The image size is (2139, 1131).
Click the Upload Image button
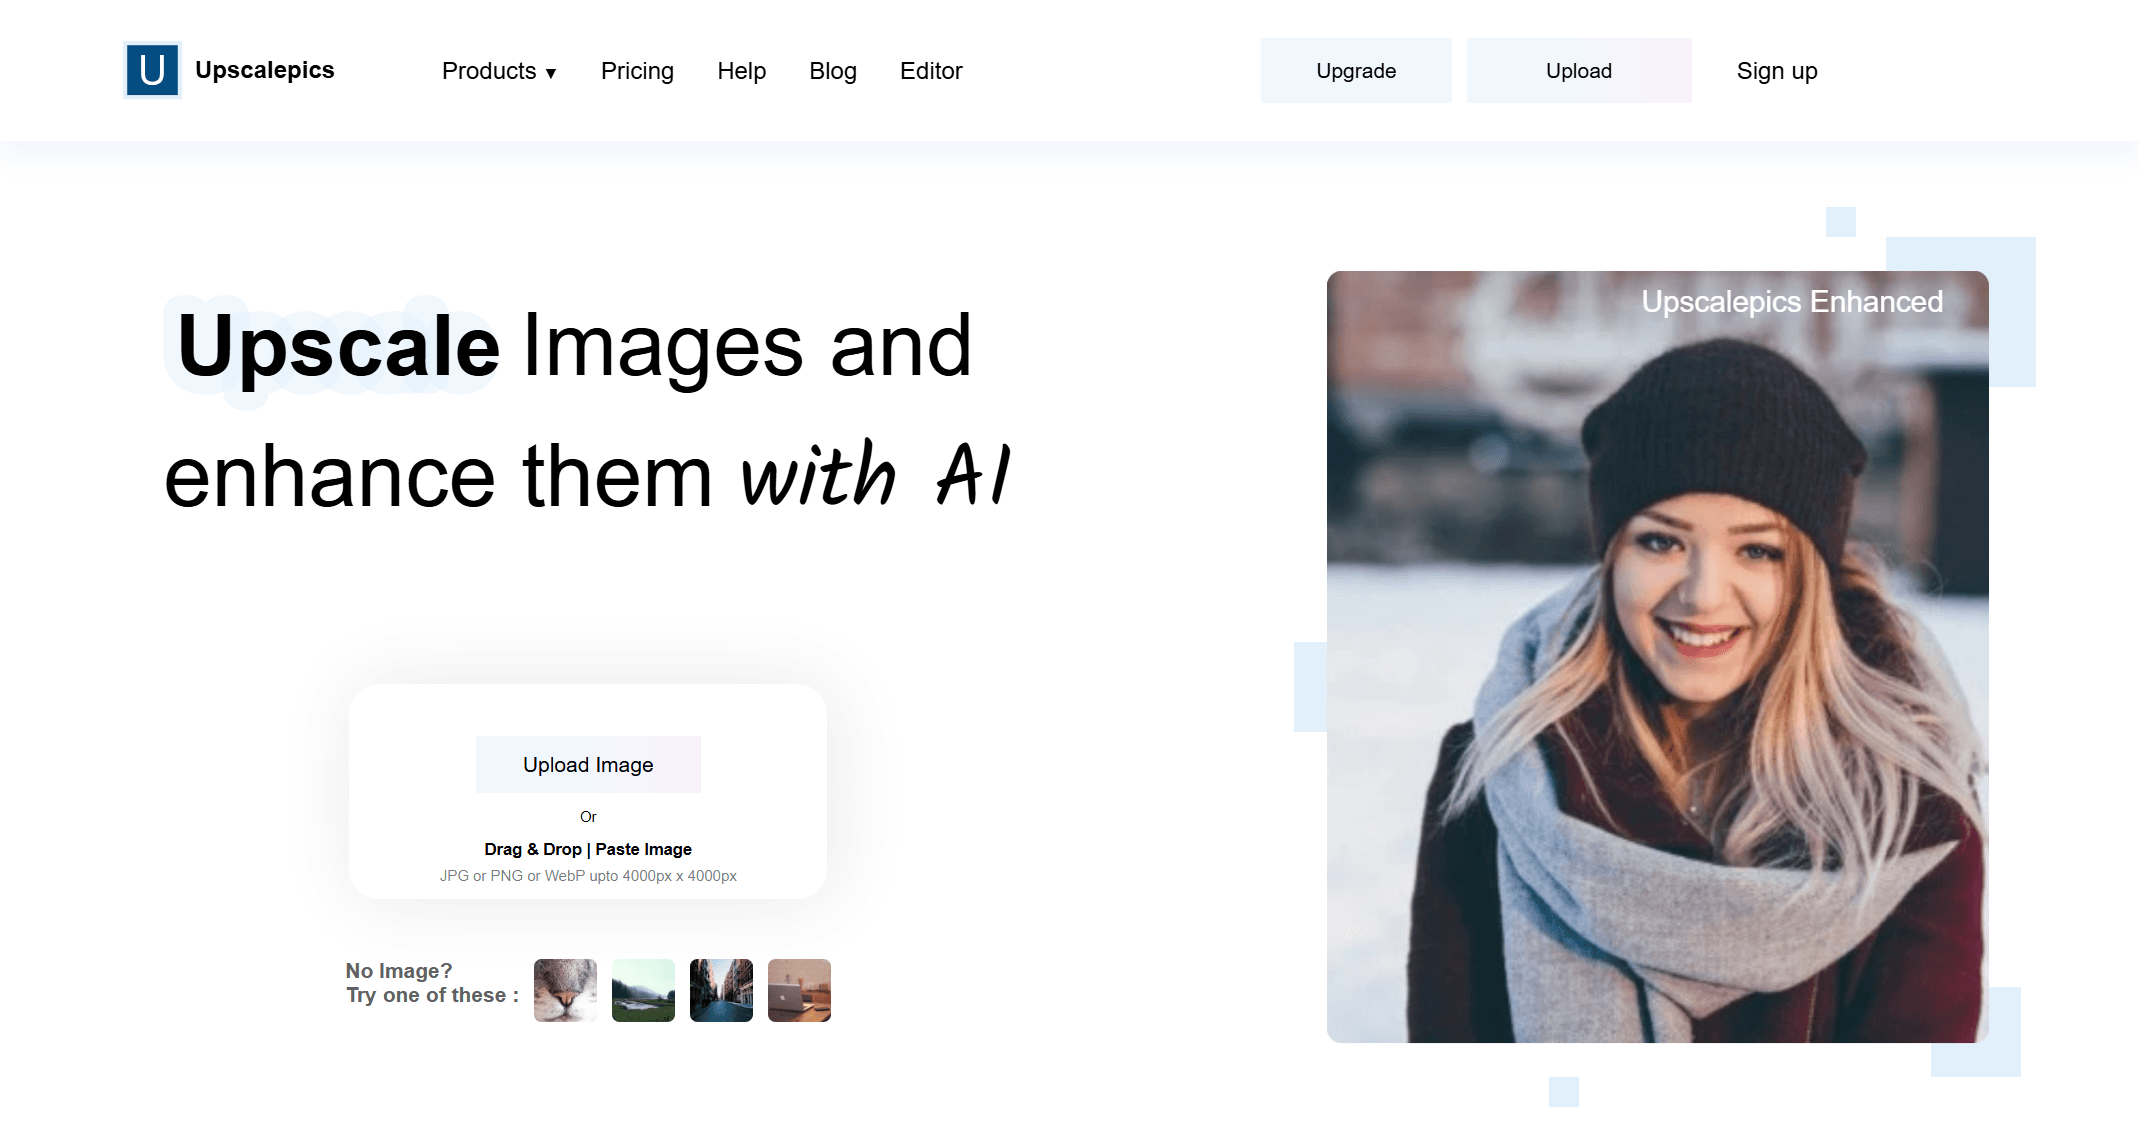588,765
